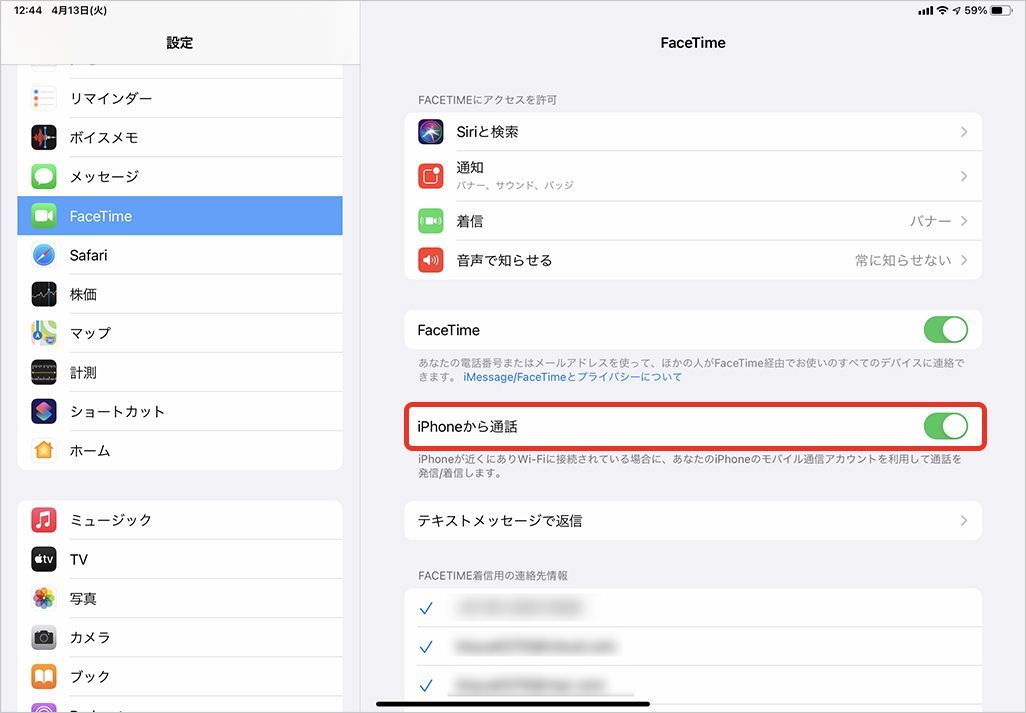Select メッセージ in settings list

coord(180,177)
